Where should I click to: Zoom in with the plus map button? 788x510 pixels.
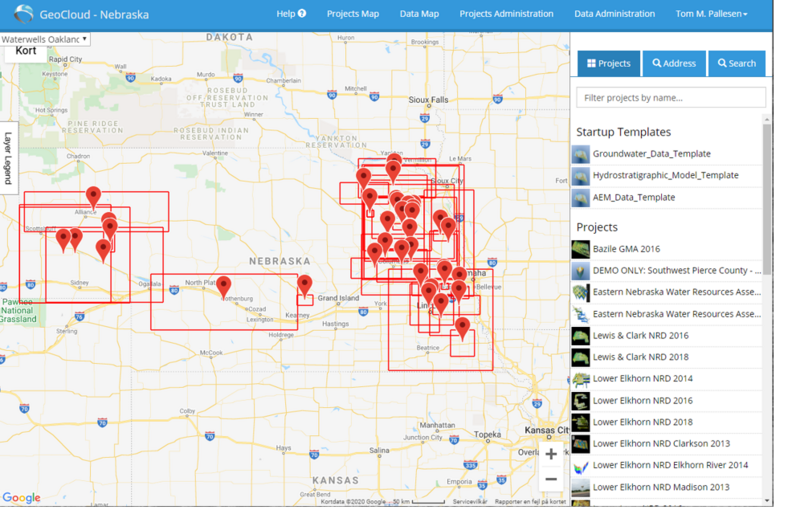(551, 454)
